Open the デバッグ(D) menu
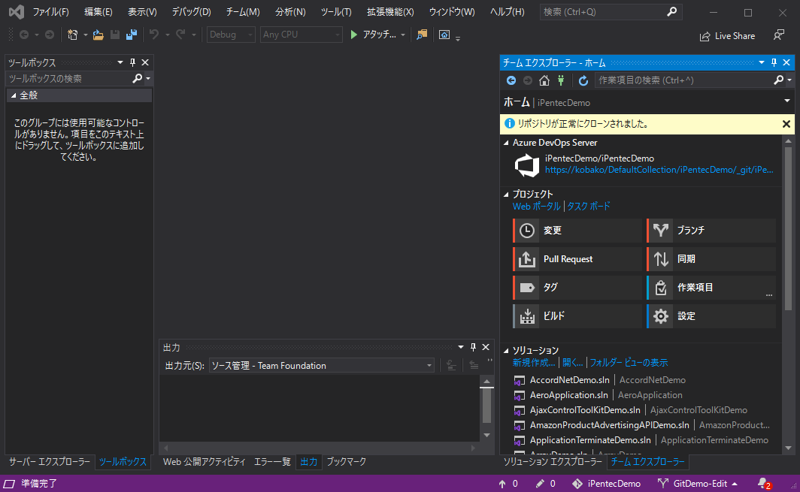 [191, 12]
